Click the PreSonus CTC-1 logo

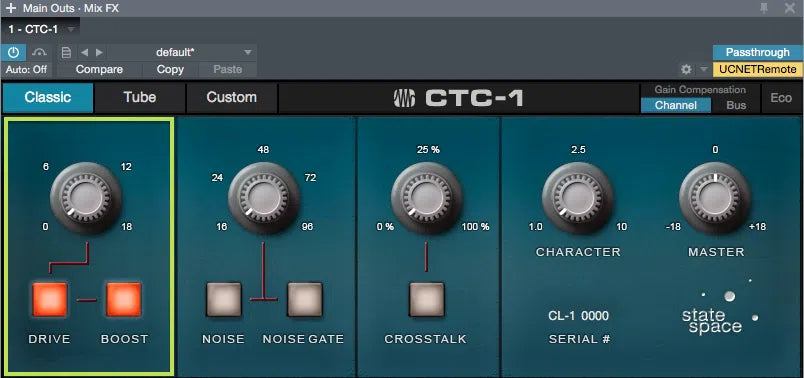pyautogui.click(x=458, y=98)
